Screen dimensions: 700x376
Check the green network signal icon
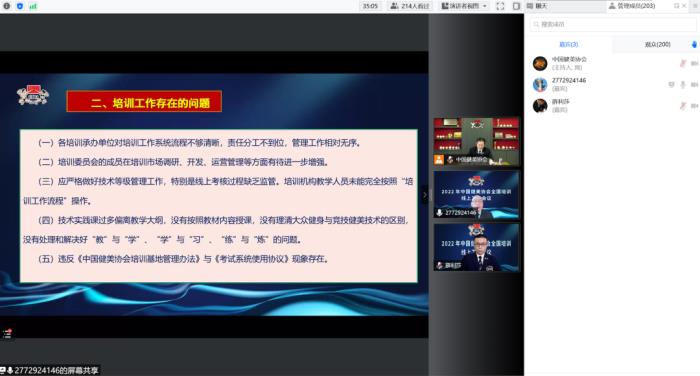pyautogui.click(x=33, y=6)
